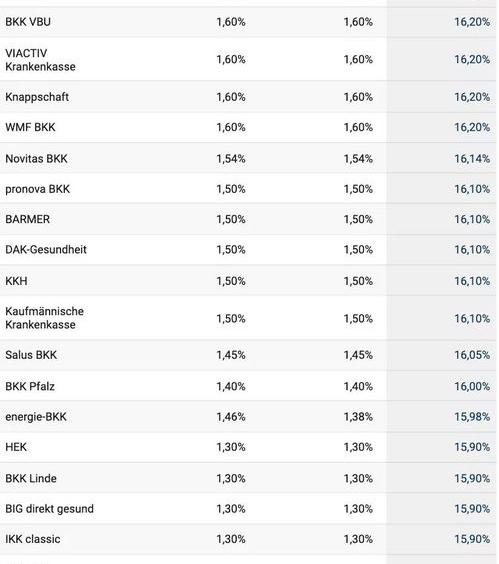Click the VIACTIV Krankenkasse entry
The height and width of the screenshot is (564, 499).
40,60
